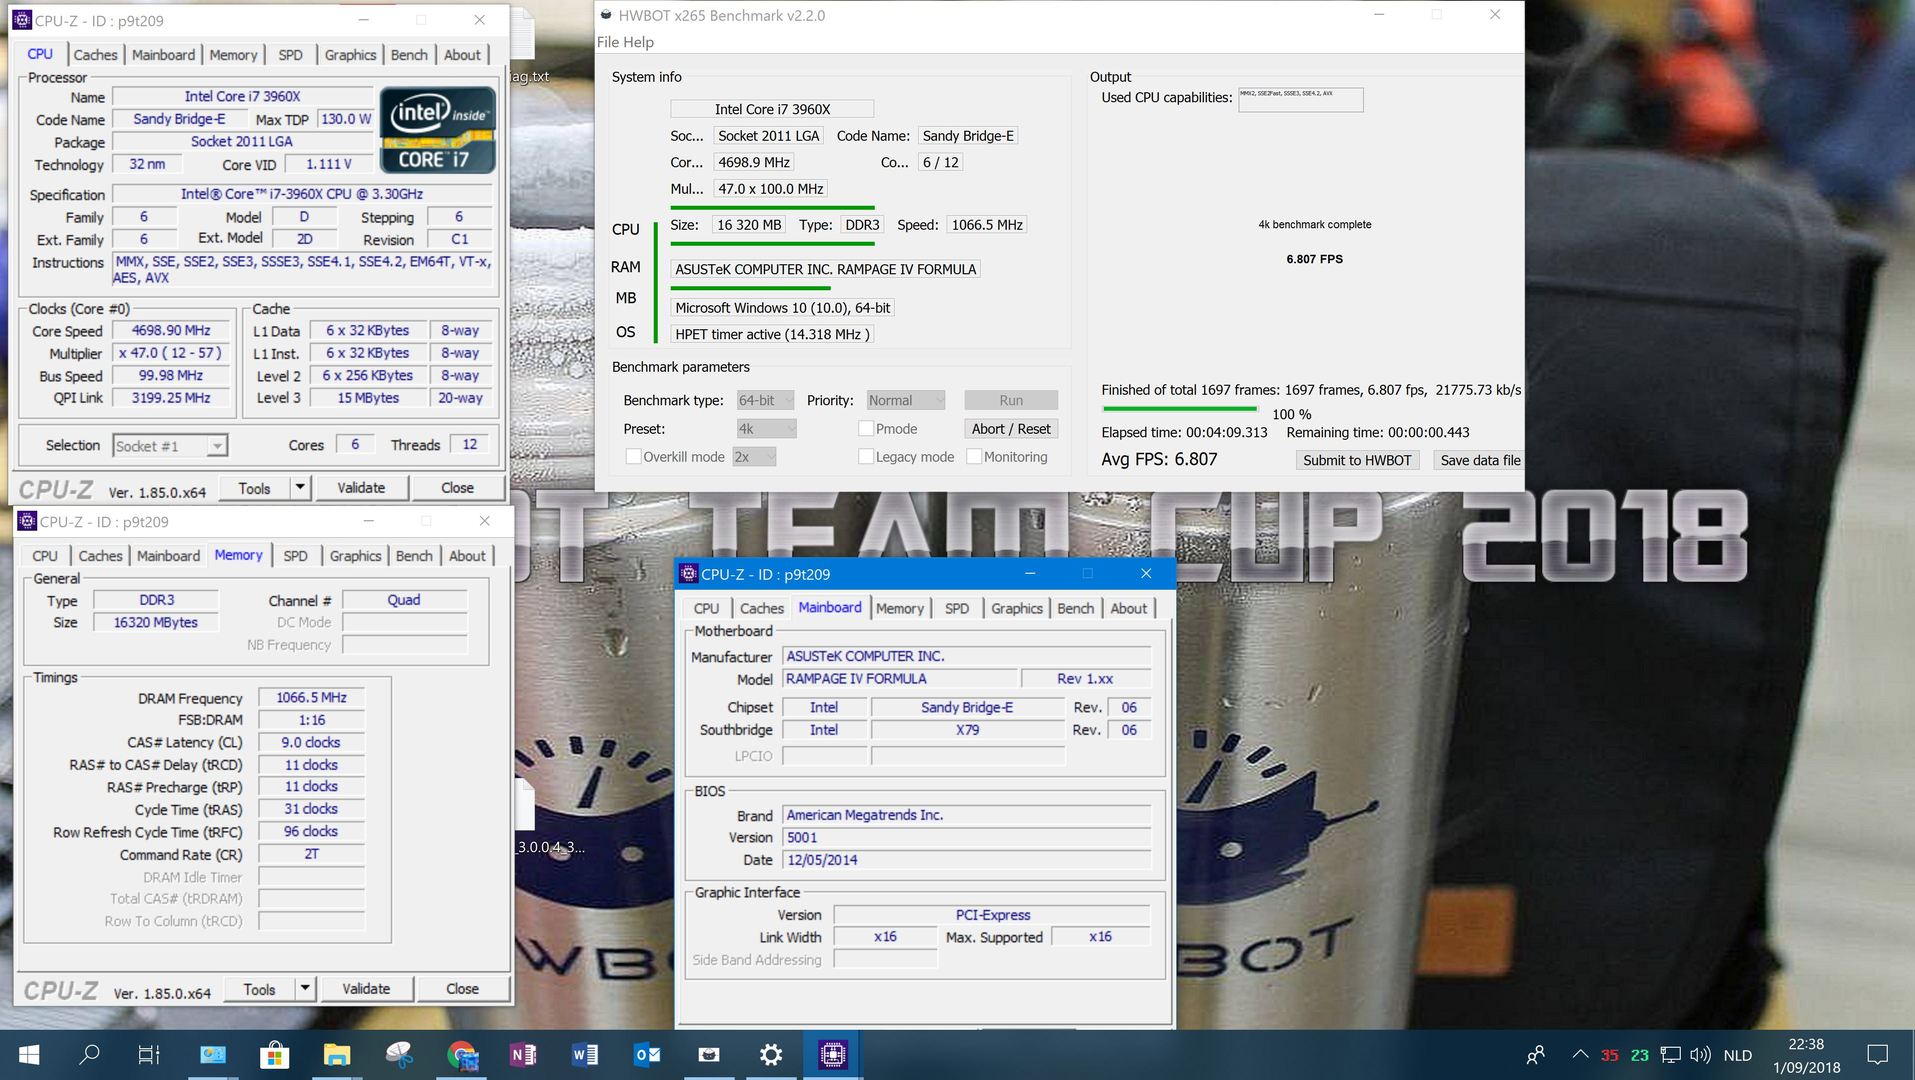The width and height of the screenshot is (1915, 1080).
Task: Open the Graphics tab in the Mainboard CPU-Z window
Action: pos(1017,608)
